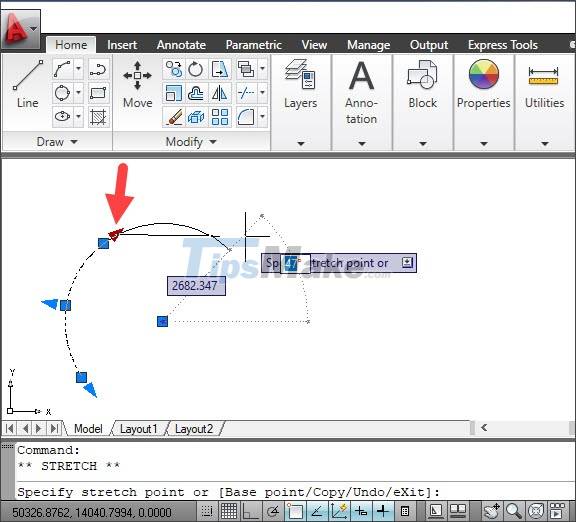Click the Rotate tool
Viewport: 576px width, 522px height.
click(x=196, y=69)
